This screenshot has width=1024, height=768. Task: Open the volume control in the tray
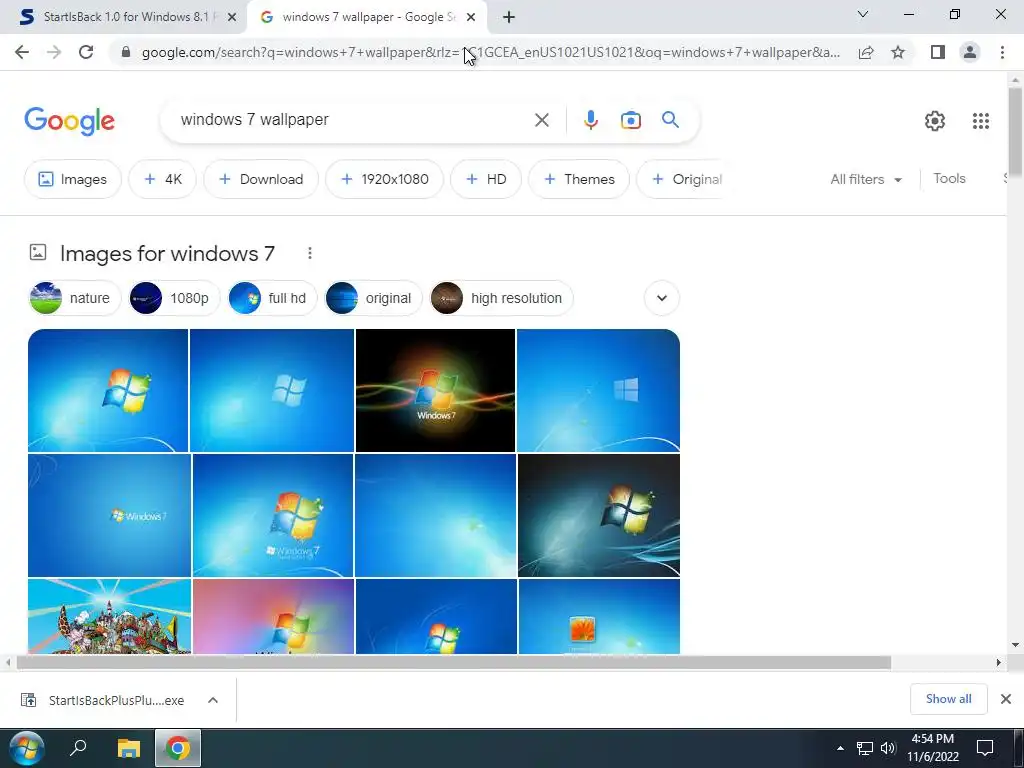coord(888,748)
